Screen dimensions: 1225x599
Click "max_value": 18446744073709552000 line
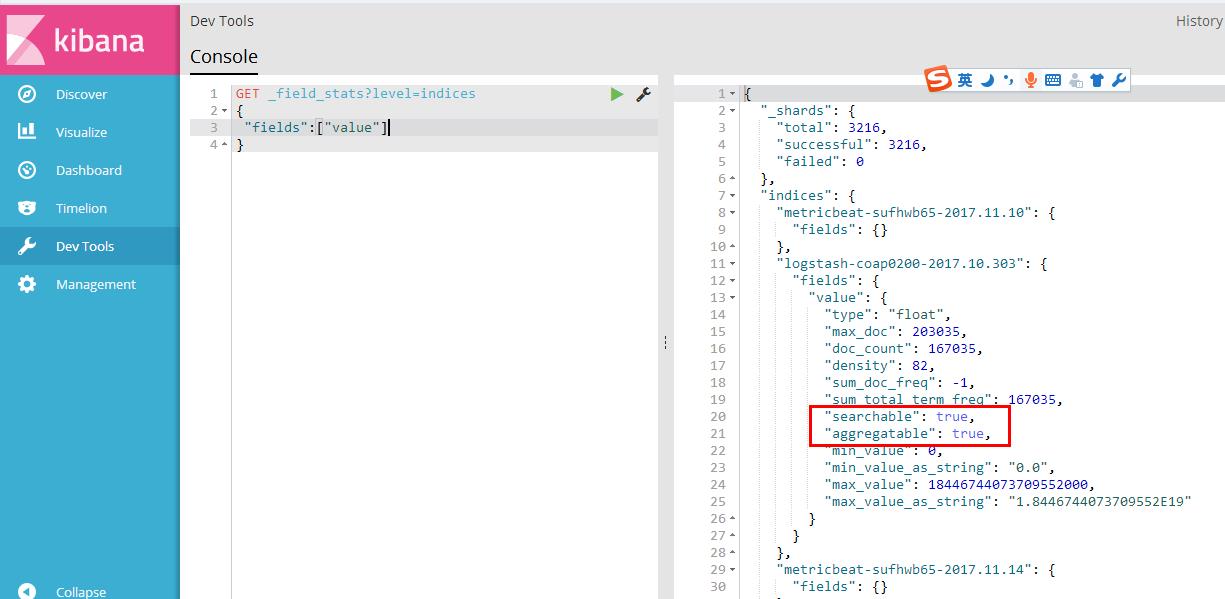(959, 484)
